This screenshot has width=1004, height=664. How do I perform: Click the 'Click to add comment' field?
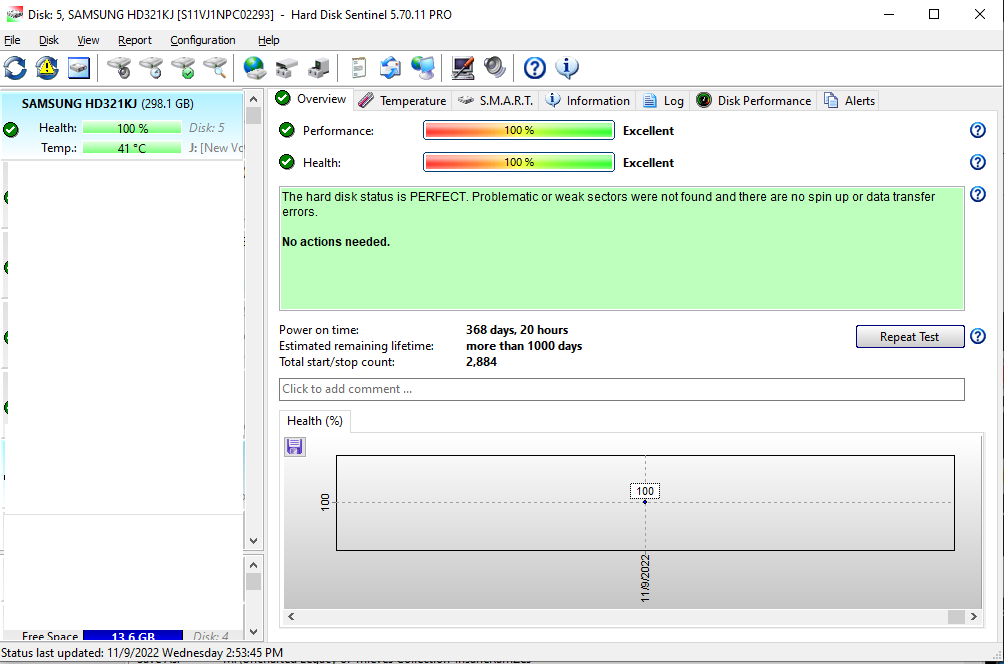point(621,389)
